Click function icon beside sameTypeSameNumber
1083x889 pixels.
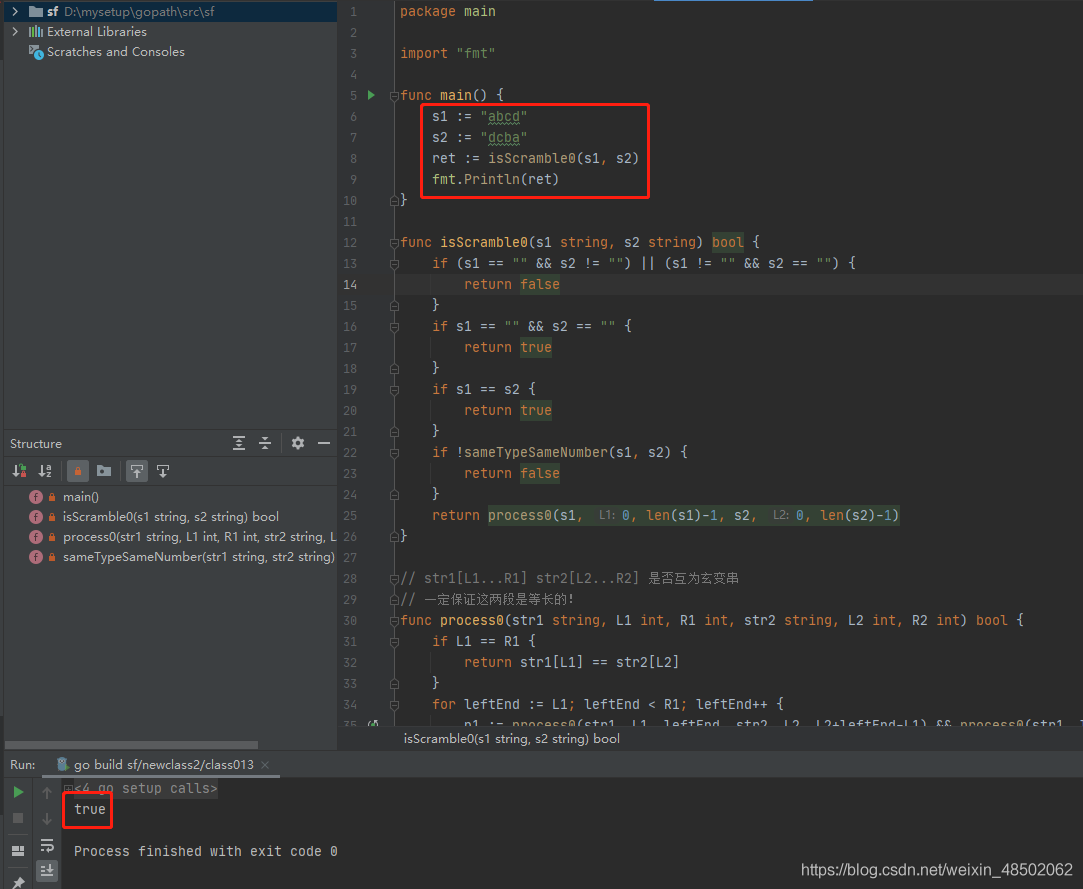[x=36, y=557]
